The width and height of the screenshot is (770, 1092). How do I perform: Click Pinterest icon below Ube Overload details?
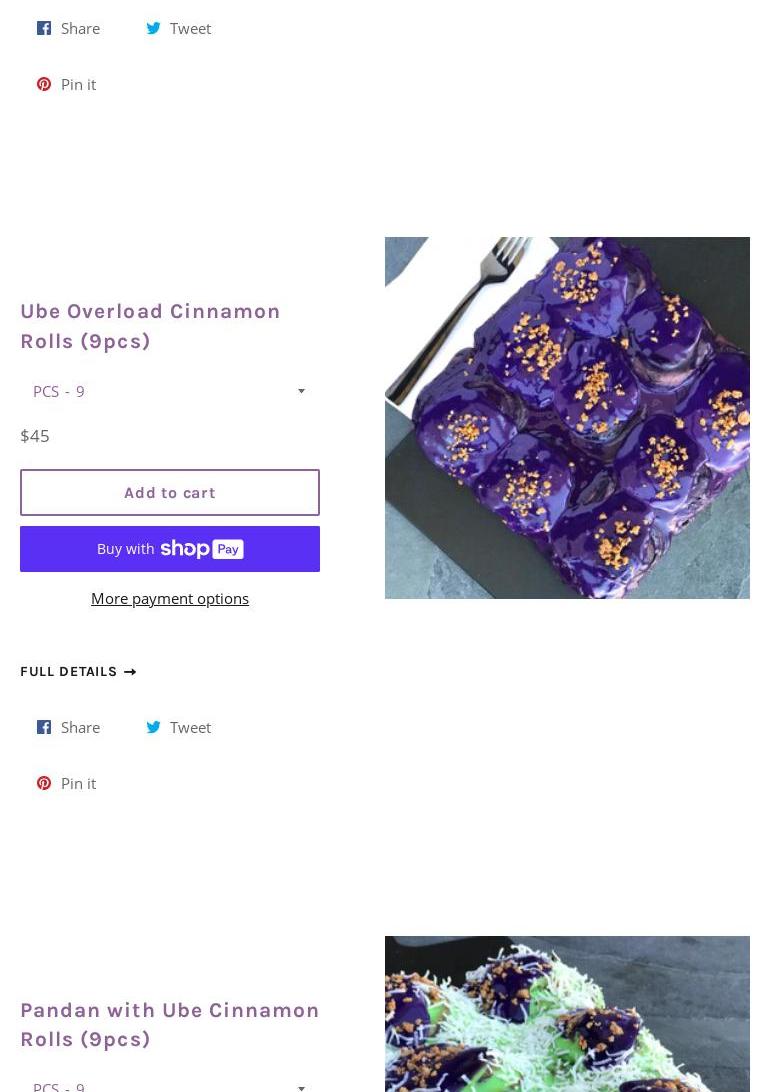click(x=44, y=783)
